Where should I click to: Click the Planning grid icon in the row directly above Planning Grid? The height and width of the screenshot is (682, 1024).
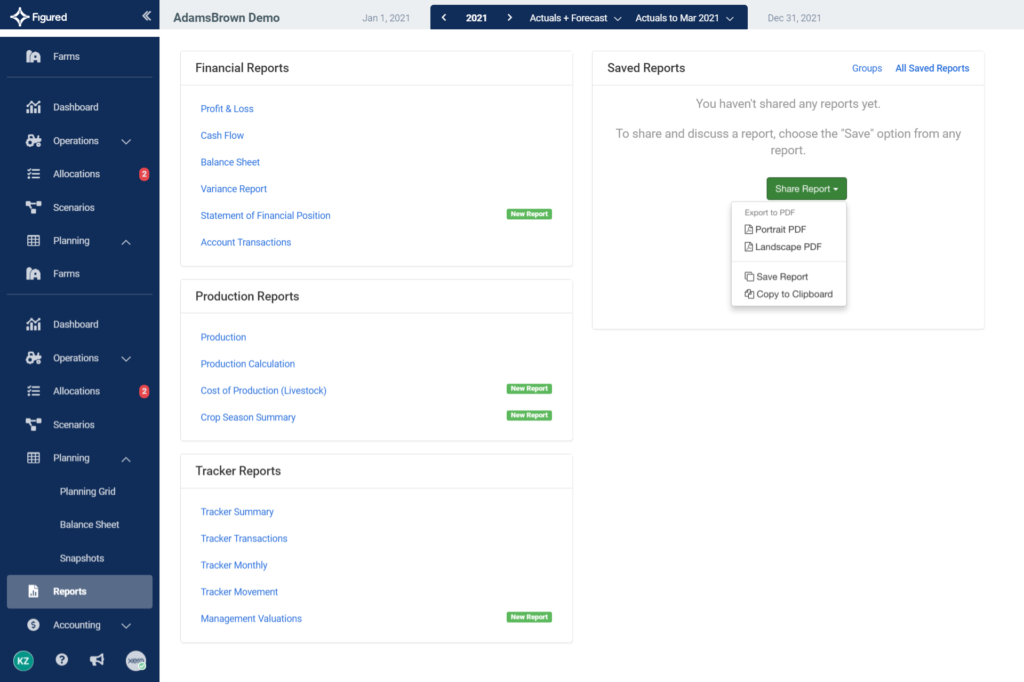pyautogui.click(x=33, y=458)
